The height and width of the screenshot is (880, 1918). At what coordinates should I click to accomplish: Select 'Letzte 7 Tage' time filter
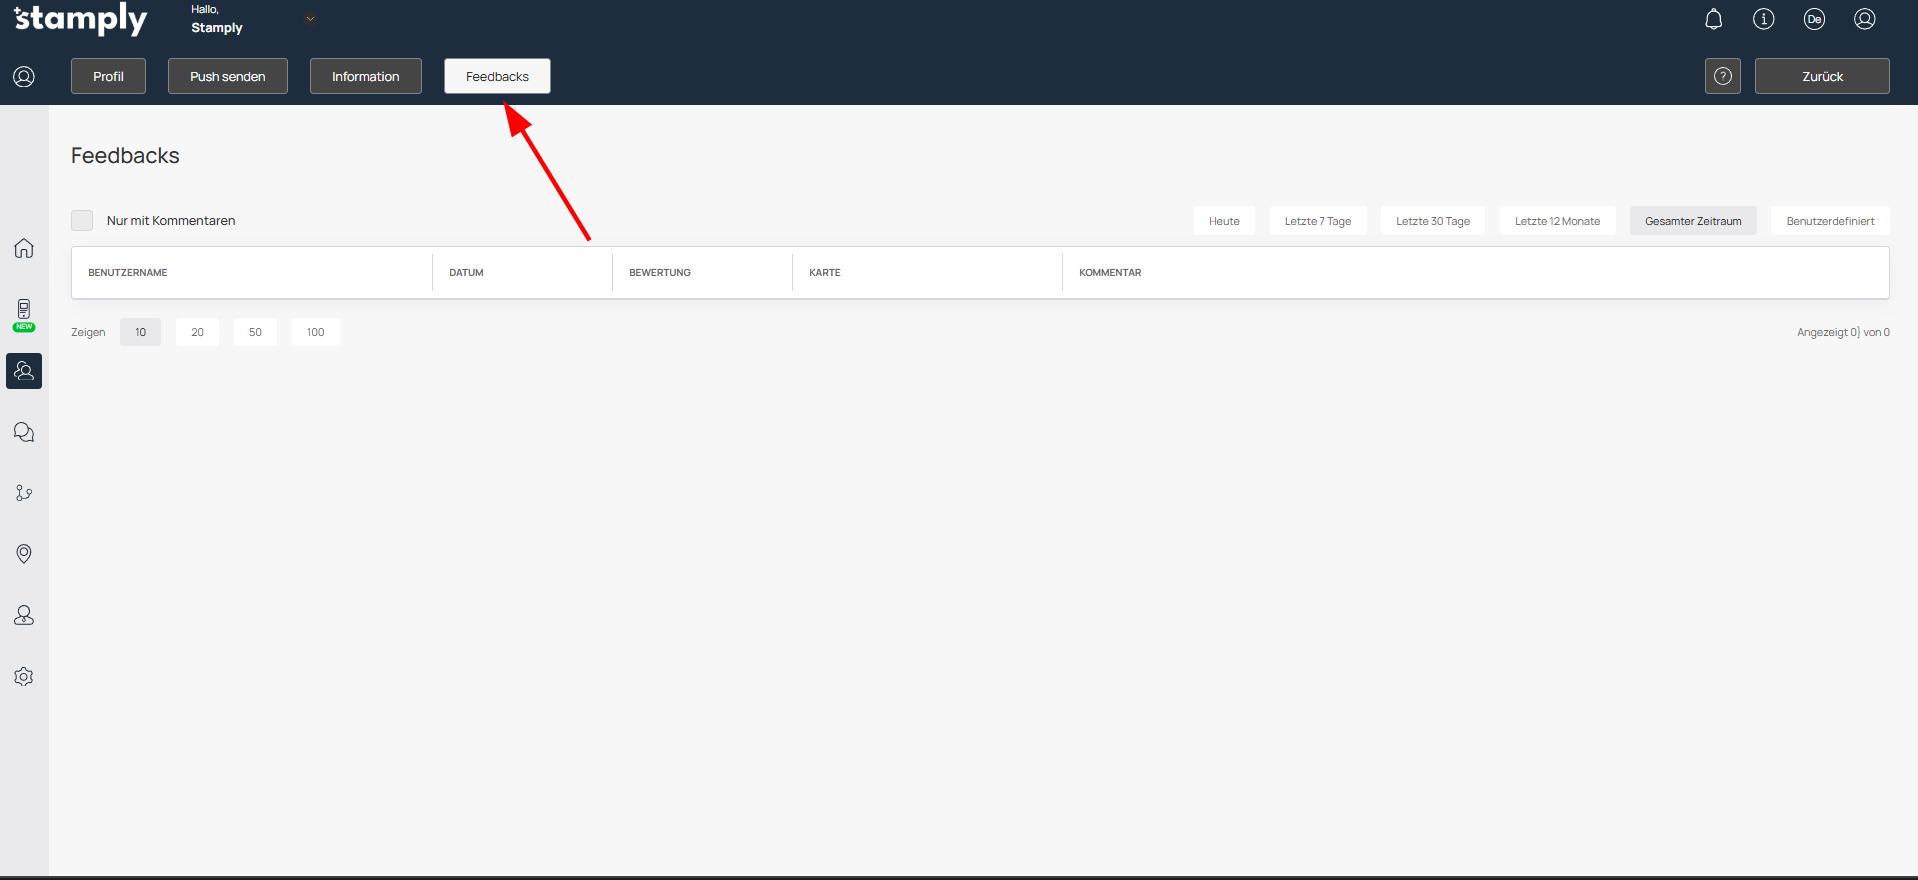[1317, 221]
